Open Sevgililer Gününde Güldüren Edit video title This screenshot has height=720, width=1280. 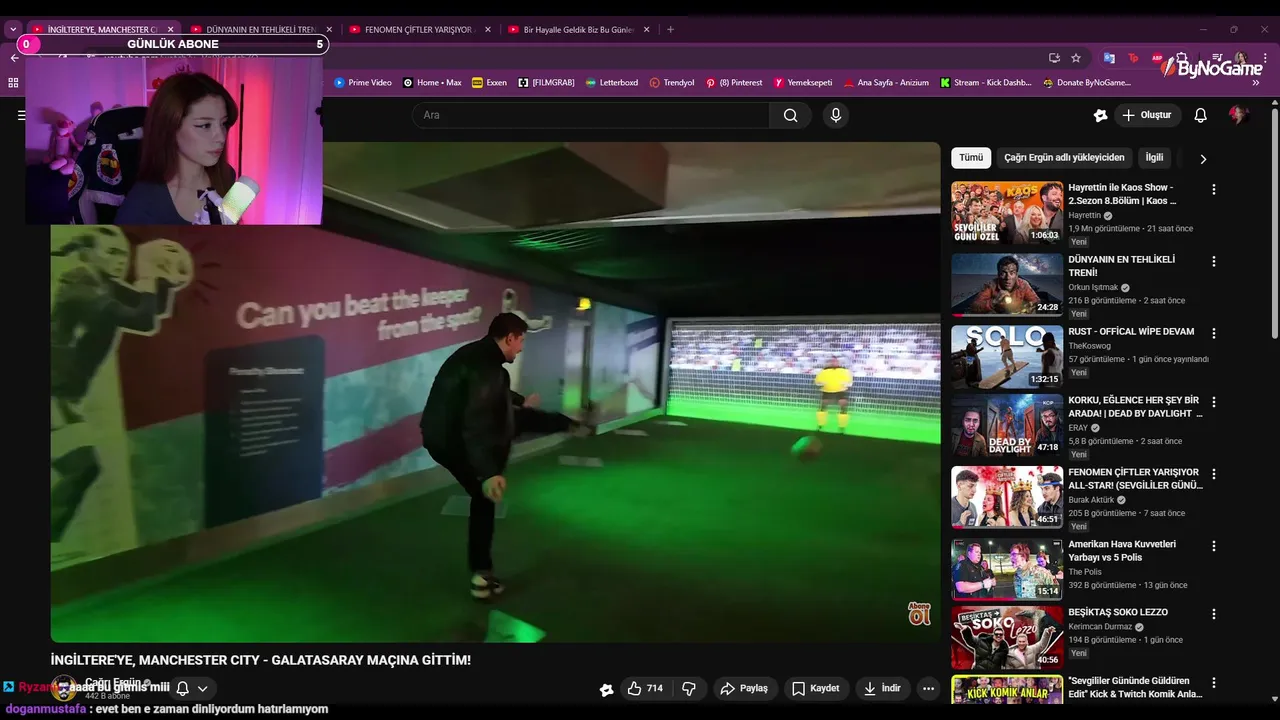(1135, 687)
